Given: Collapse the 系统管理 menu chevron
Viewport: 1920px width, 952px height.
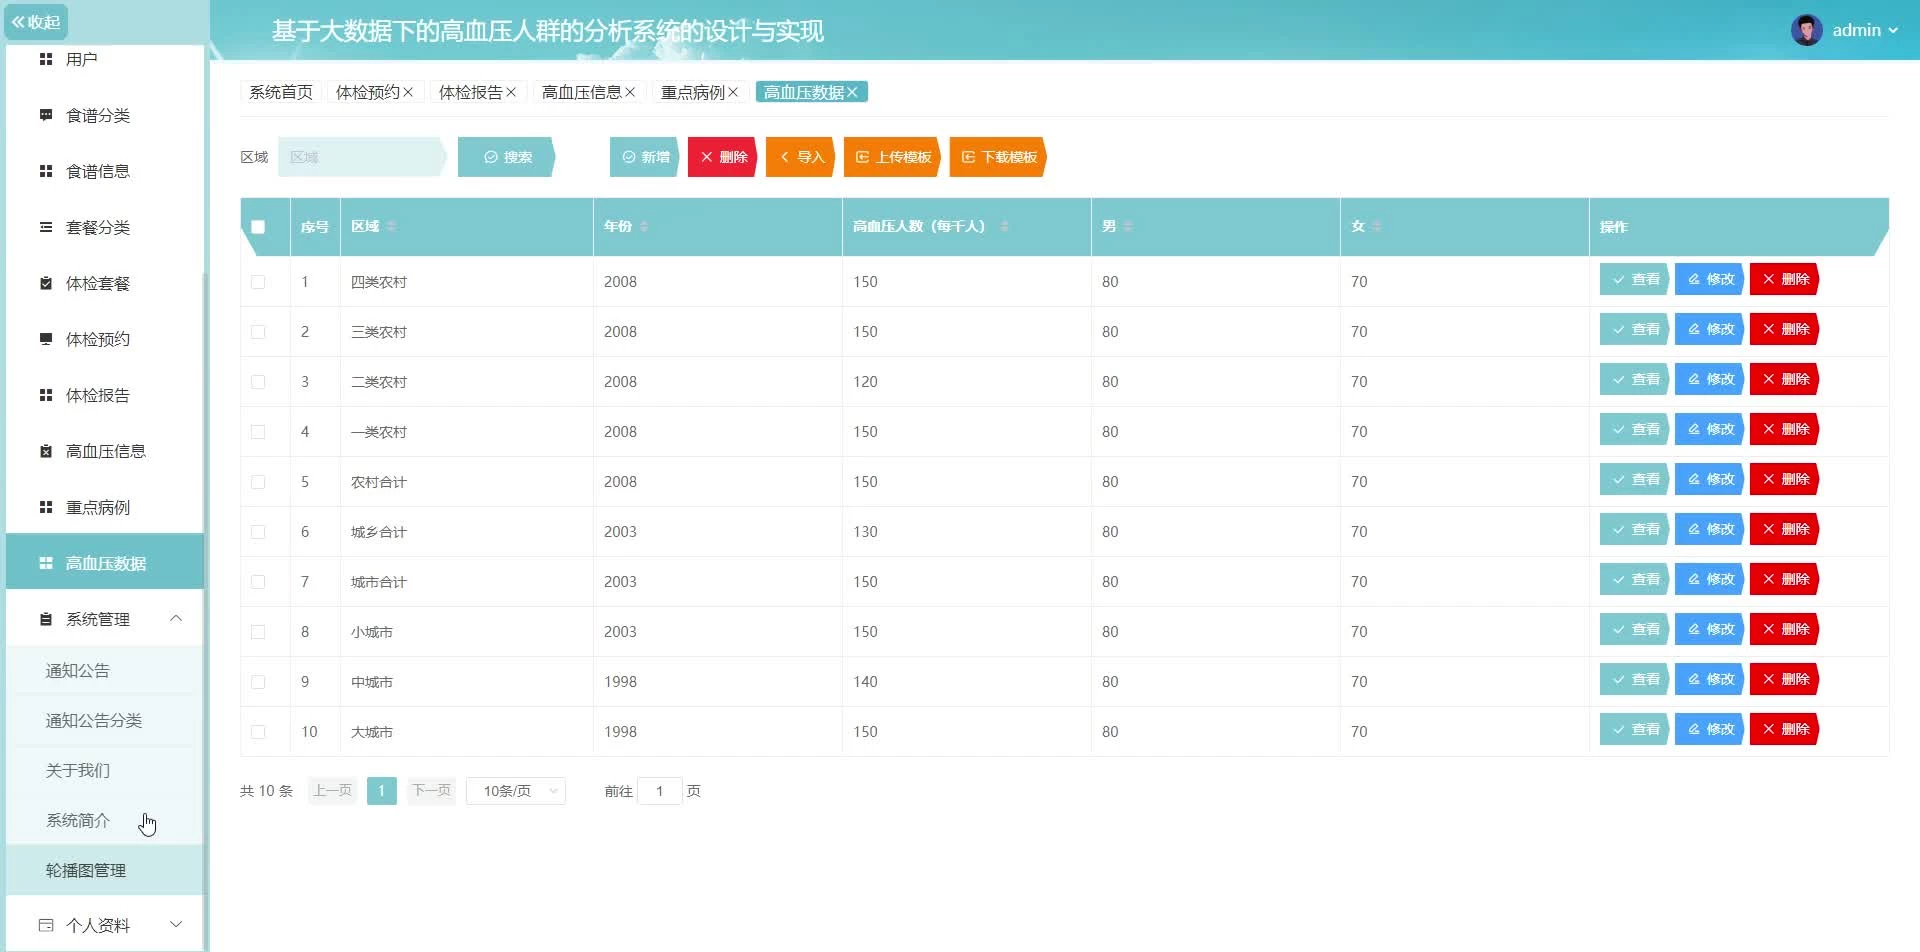Looking at the screenshot, I should tap(176, 619).
